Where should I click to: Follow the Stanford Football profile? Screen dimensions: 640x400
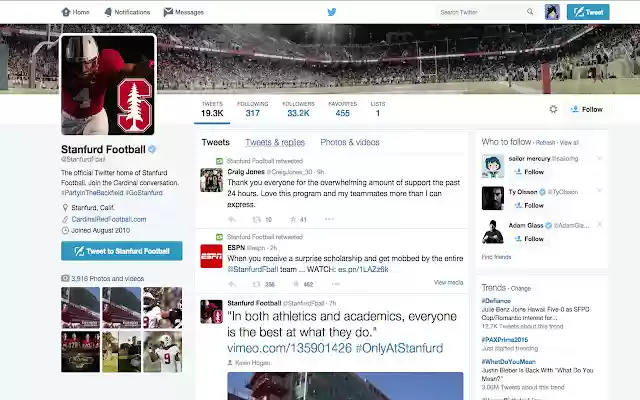click(x=587, y=109)
